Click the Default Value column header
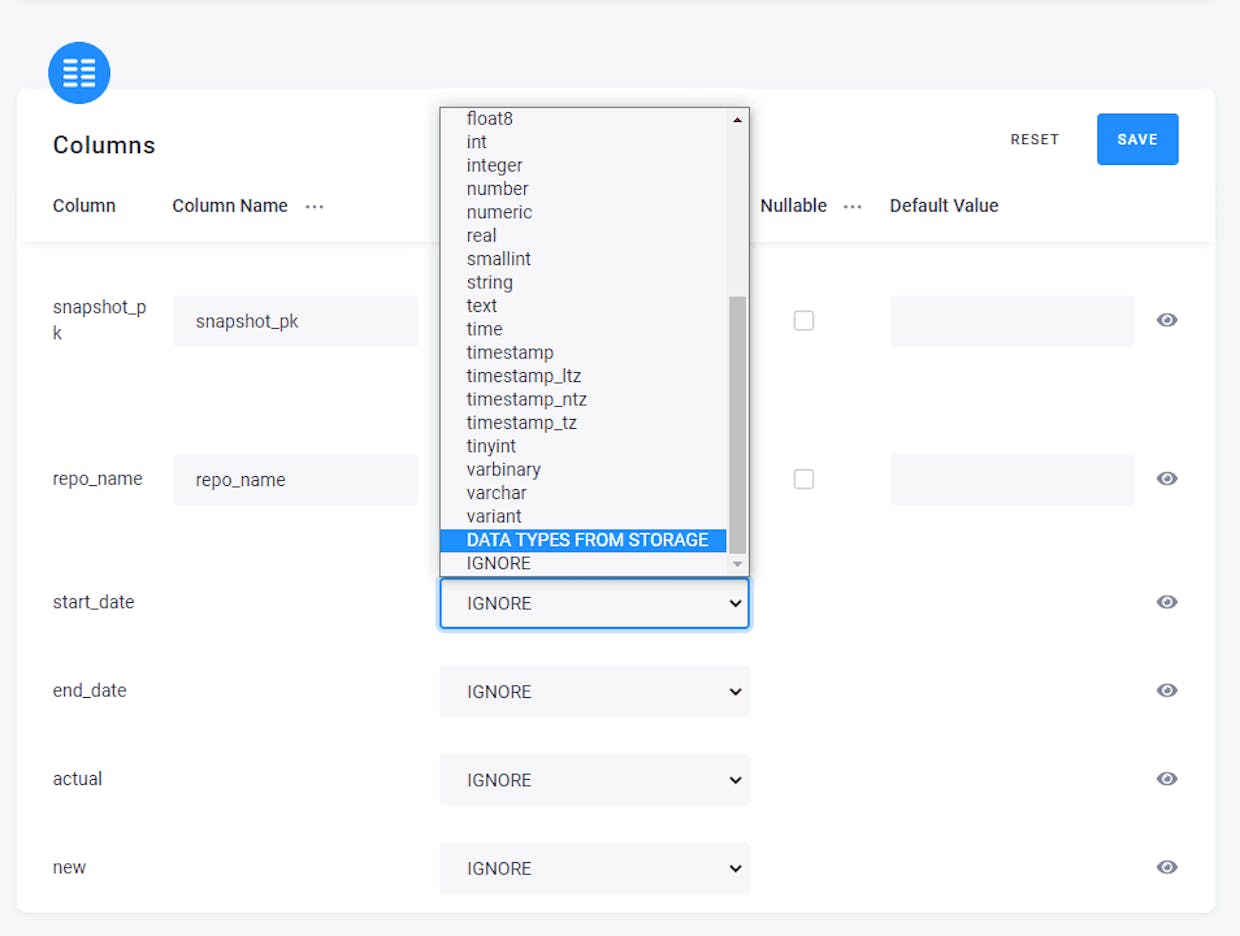1240x936 pixels. [944, 206]
